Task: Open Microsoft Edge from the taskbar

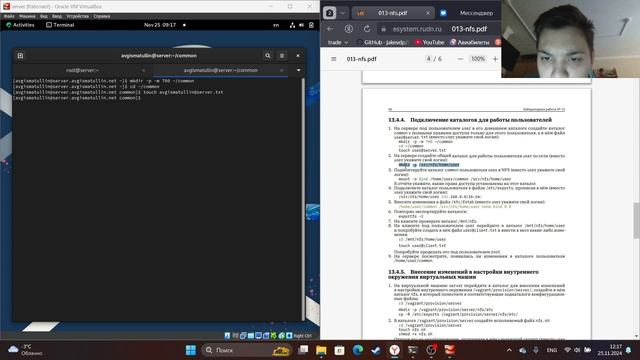Action: pyautogui.click(x=358, y=350)
